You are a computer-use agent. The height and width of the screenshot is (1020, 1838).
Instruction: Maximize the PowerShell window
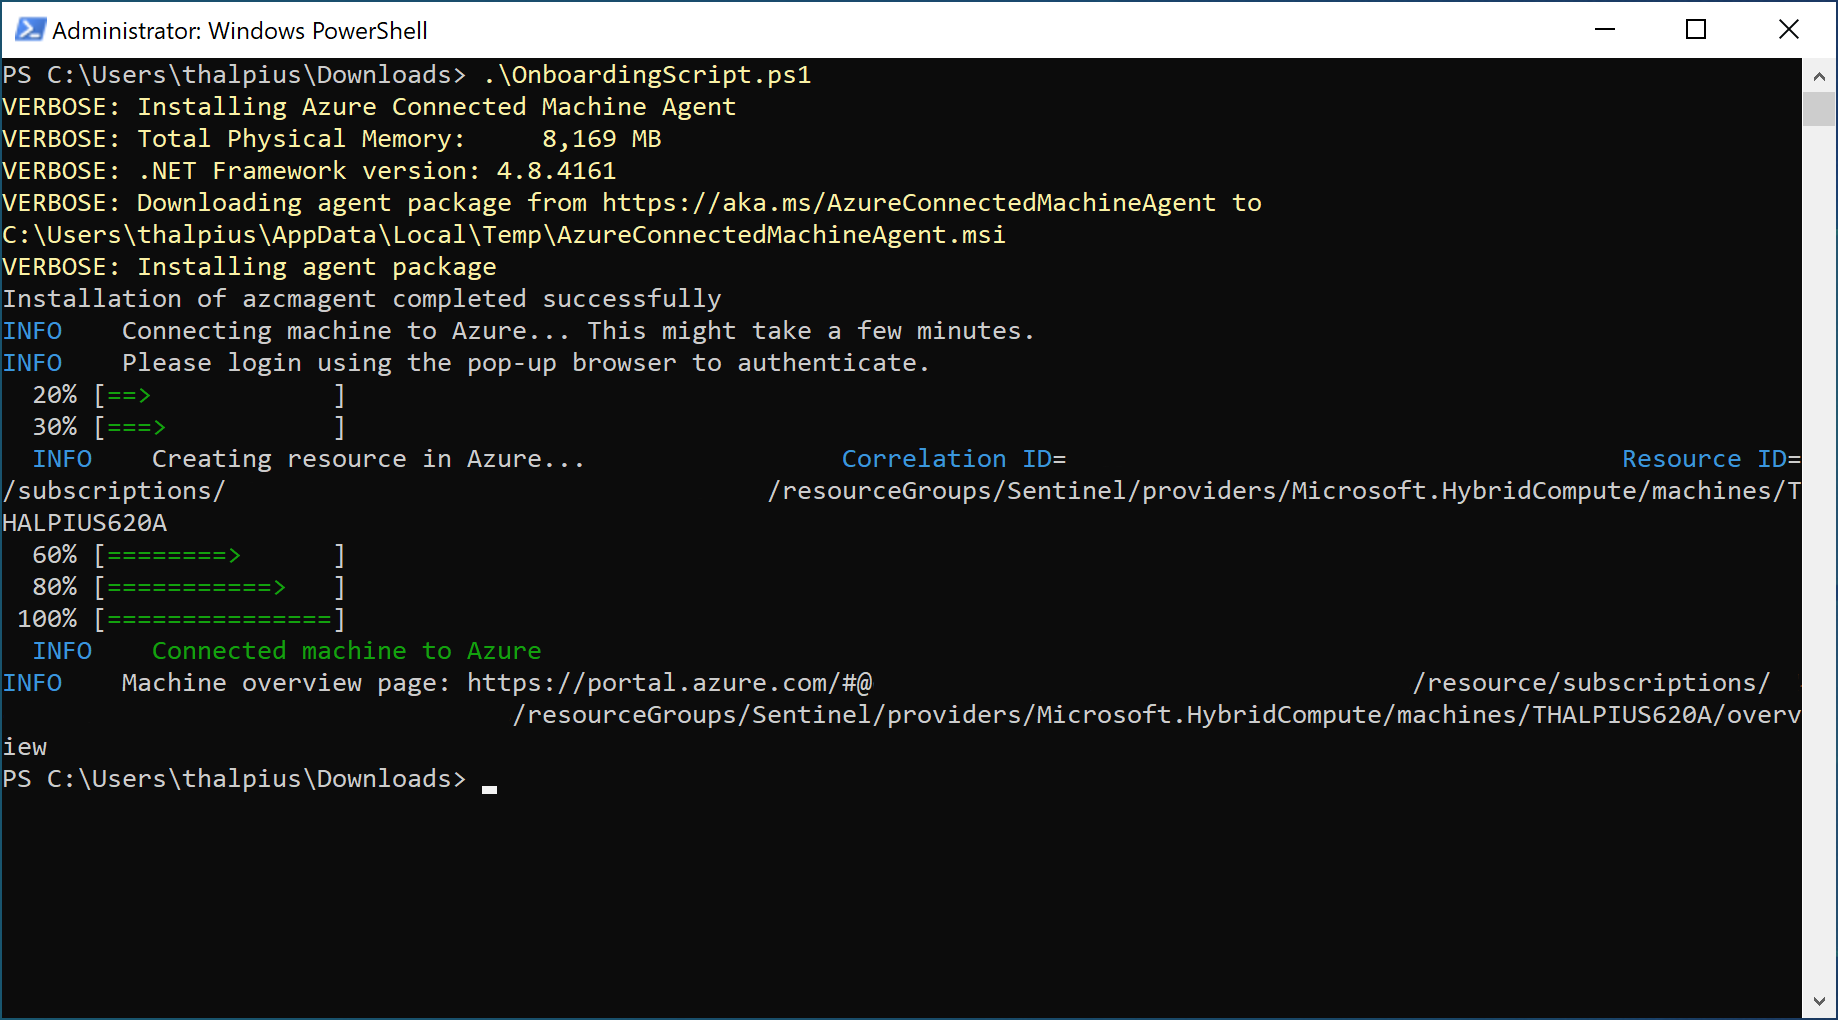1696,30
